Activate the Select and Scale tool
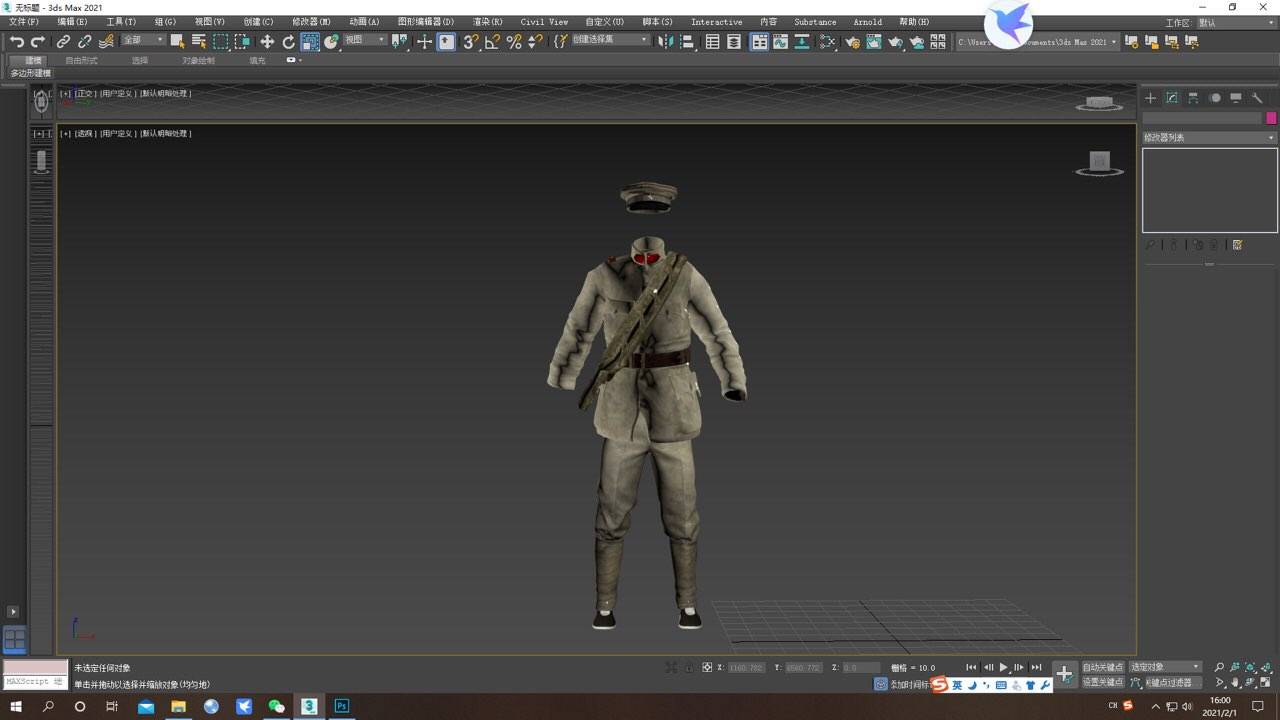 pyautogui.click(x=310, y=42)
